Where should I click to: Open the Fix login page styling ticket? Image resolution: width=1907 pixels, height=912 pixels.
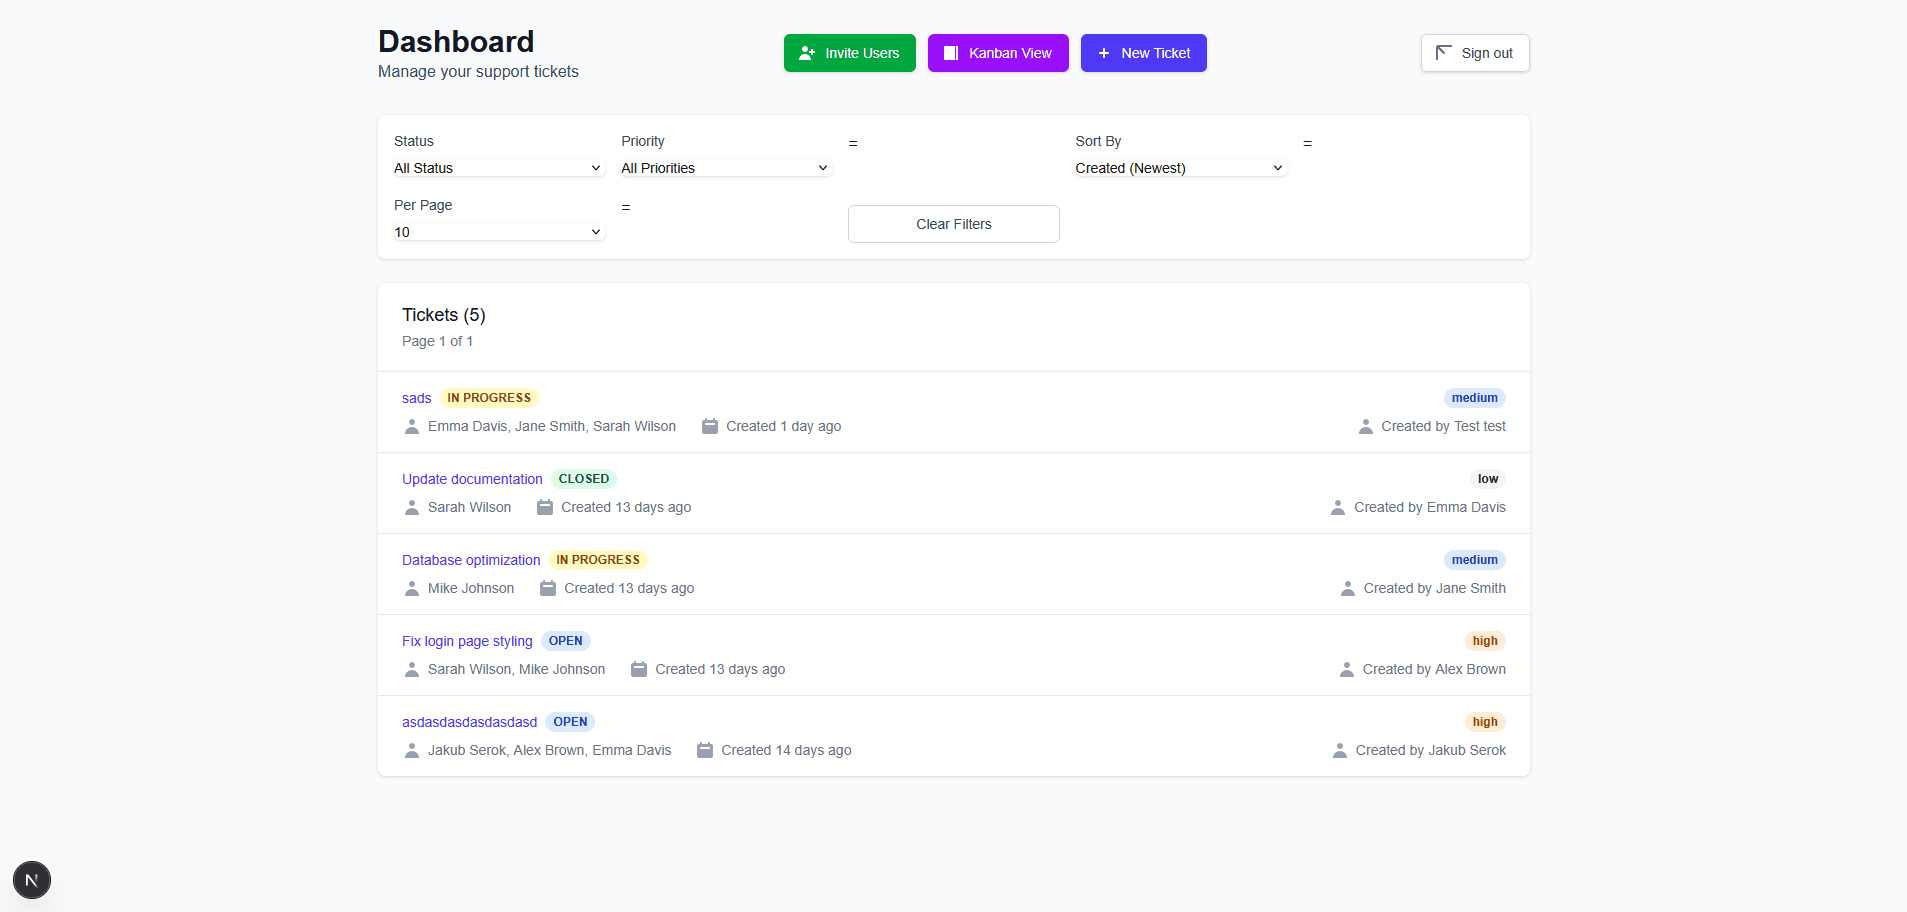click(466, 641)
